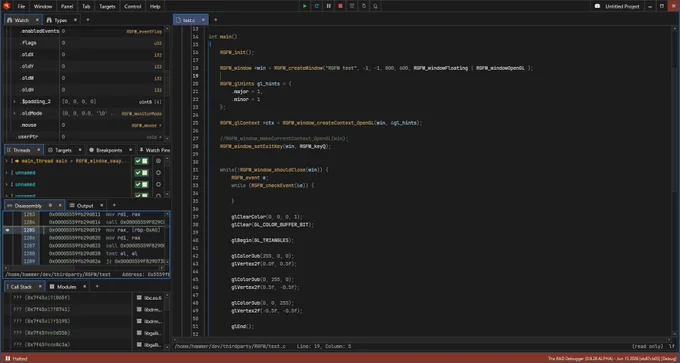This screenshot has width=680, height=363.
Task: Open the Window menu
Action: (x=43, y=7)
